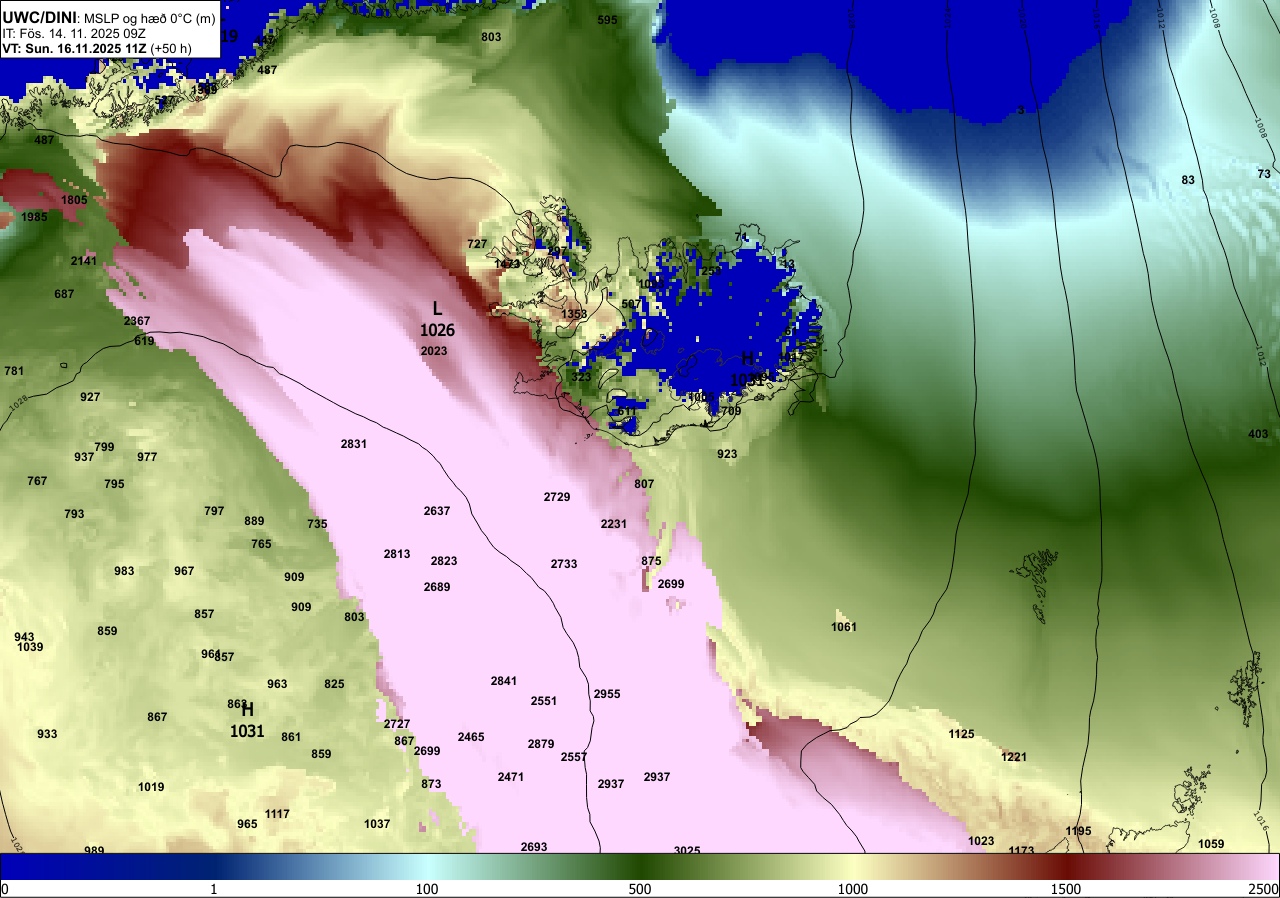Select the value '1019'
Viewport: 1280px width, 898px height.
pos(151,787)
